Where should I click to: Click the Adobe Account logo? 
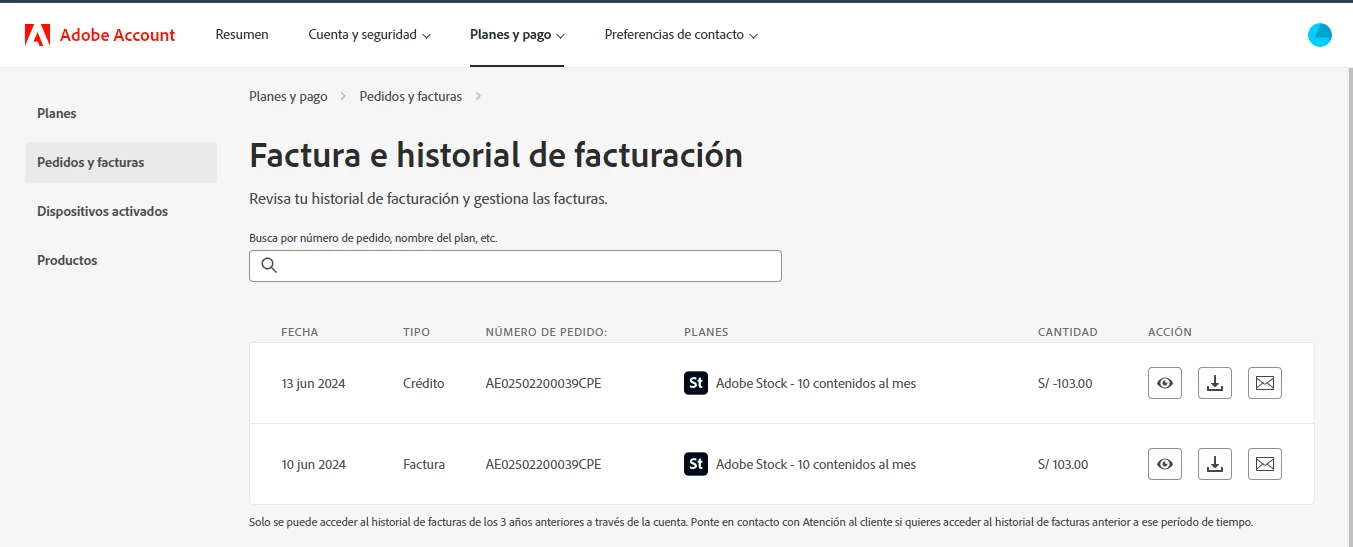100,35
